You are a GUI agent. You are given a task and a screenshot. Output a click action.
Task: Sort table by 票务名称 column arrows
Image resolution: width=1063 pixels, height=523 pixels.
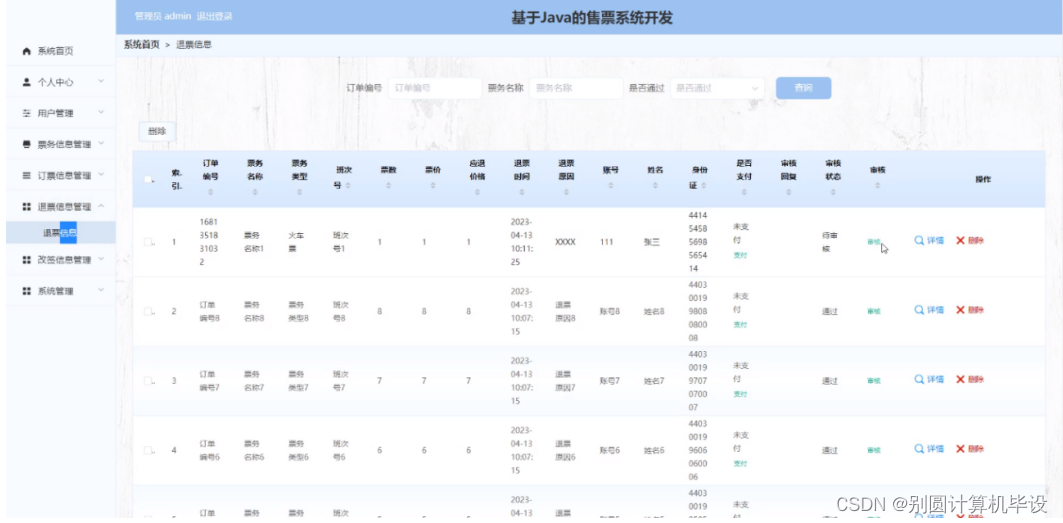click(255, 193)
